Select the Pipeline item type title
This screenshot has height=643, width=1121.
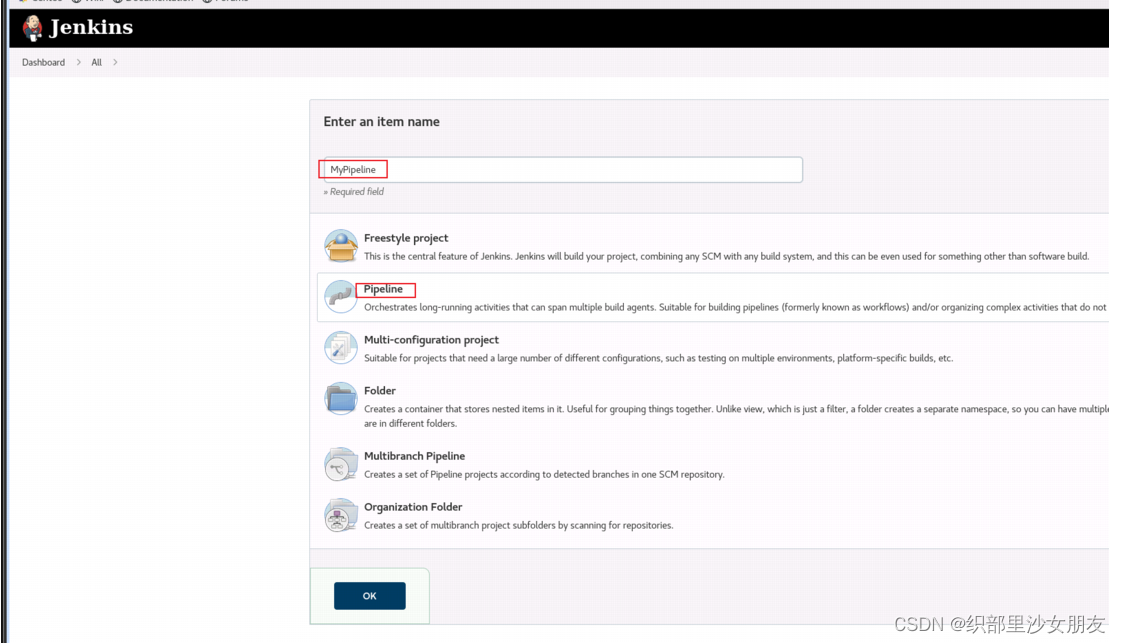(383, 289)
